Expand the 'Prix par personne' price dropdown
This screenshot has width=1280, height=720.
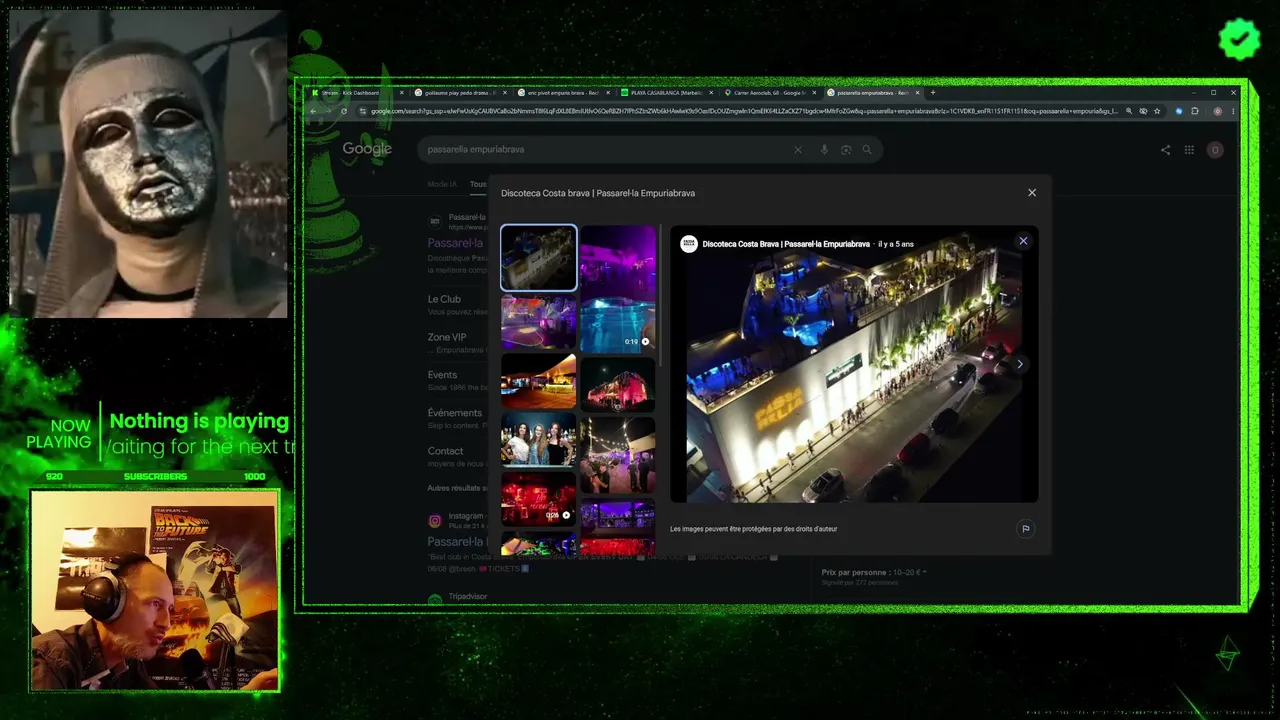874,572
